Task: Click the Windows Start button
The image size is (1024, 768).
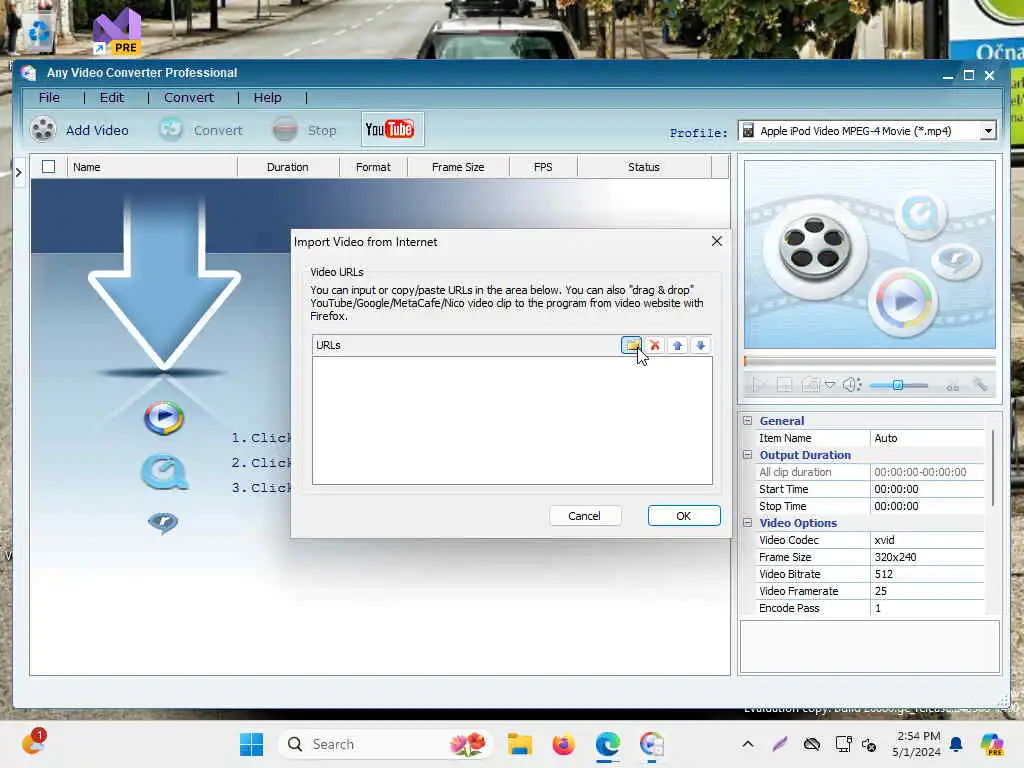Action: (x=251, y=744)
